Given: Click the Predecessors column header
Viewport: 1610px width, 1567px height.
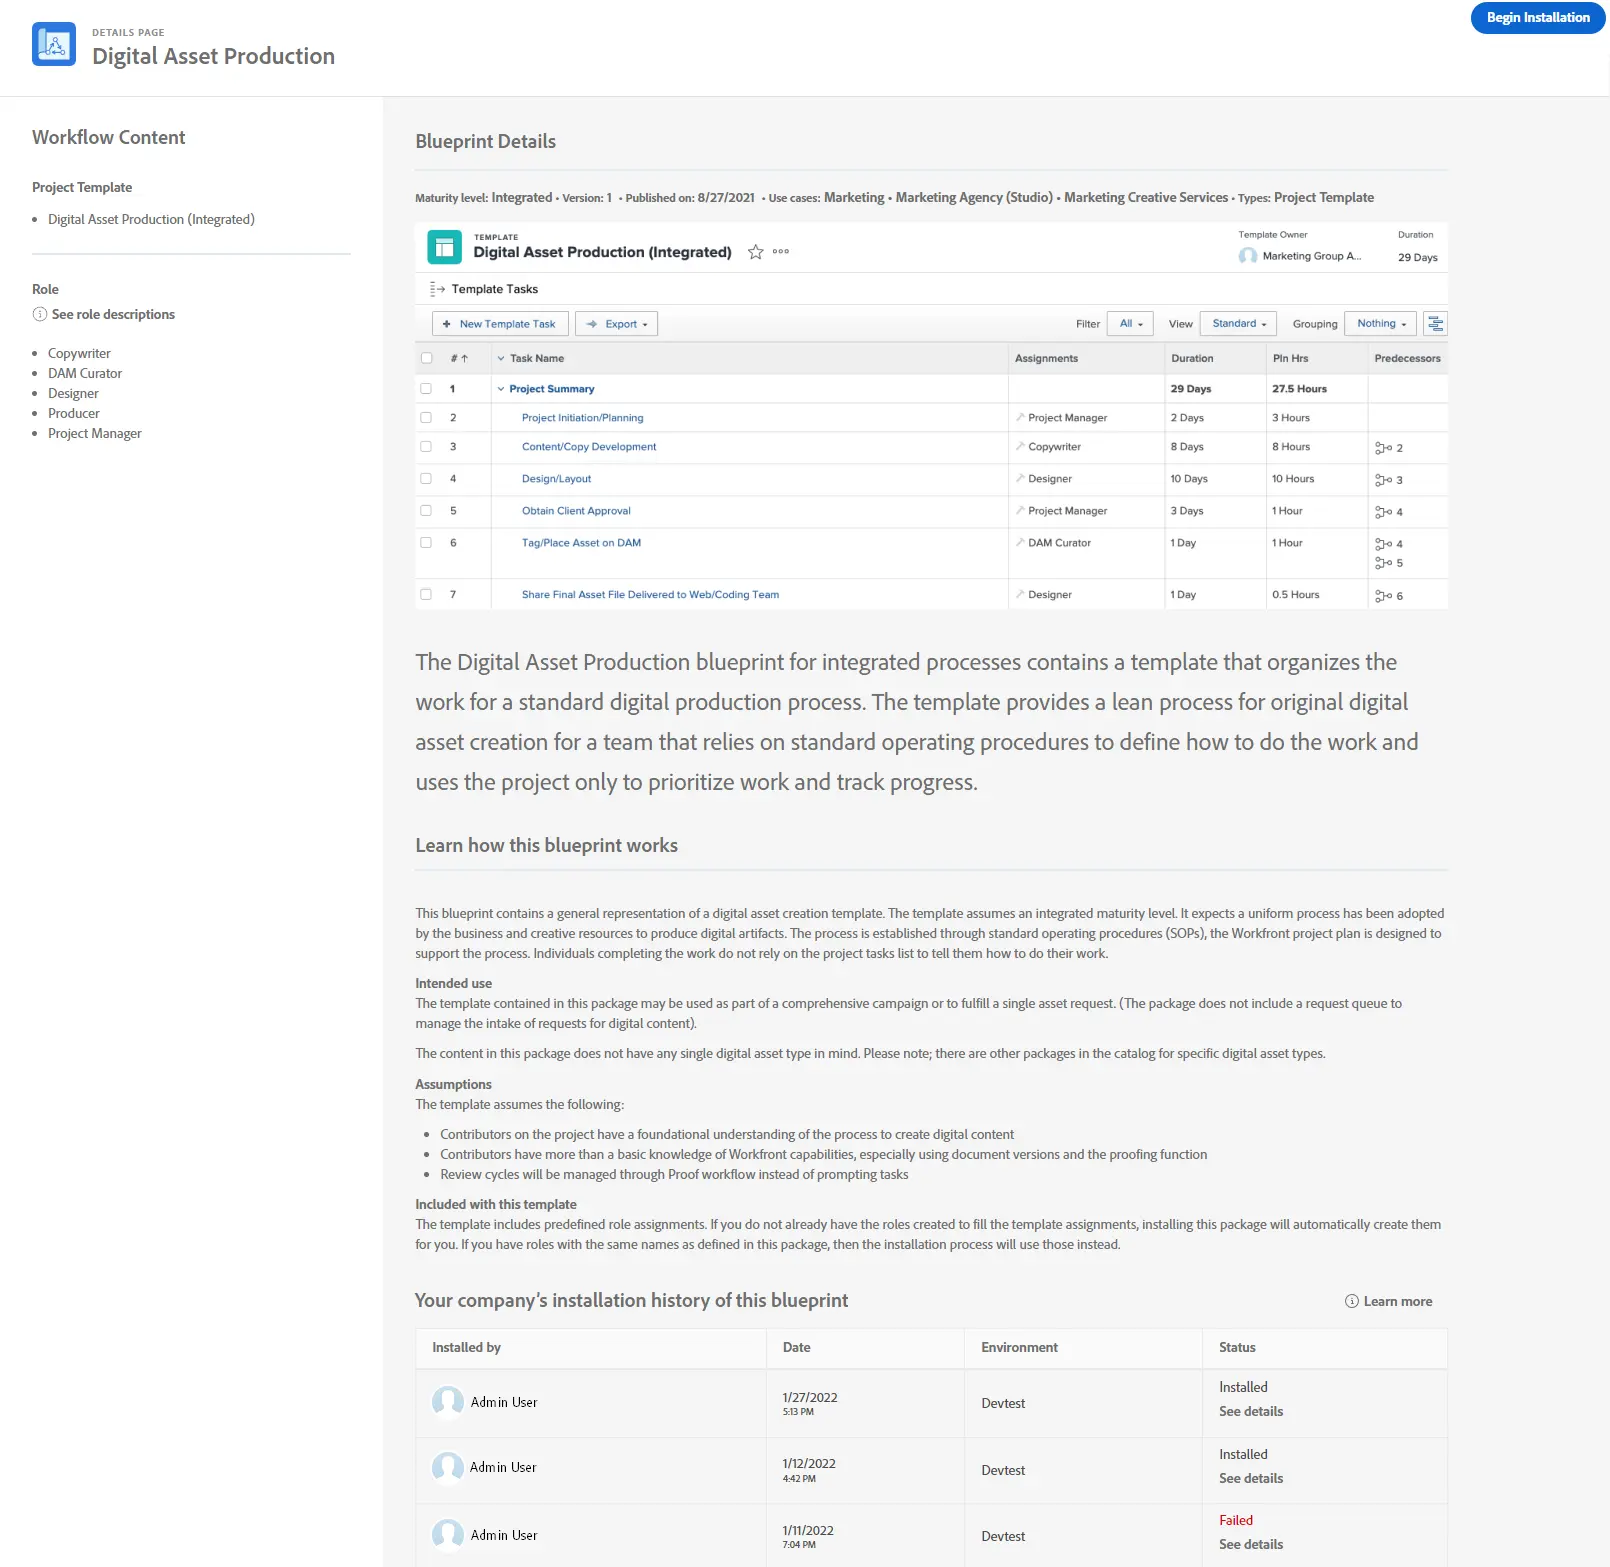Looking at the screenshot, I should (x=1407, y=358).
